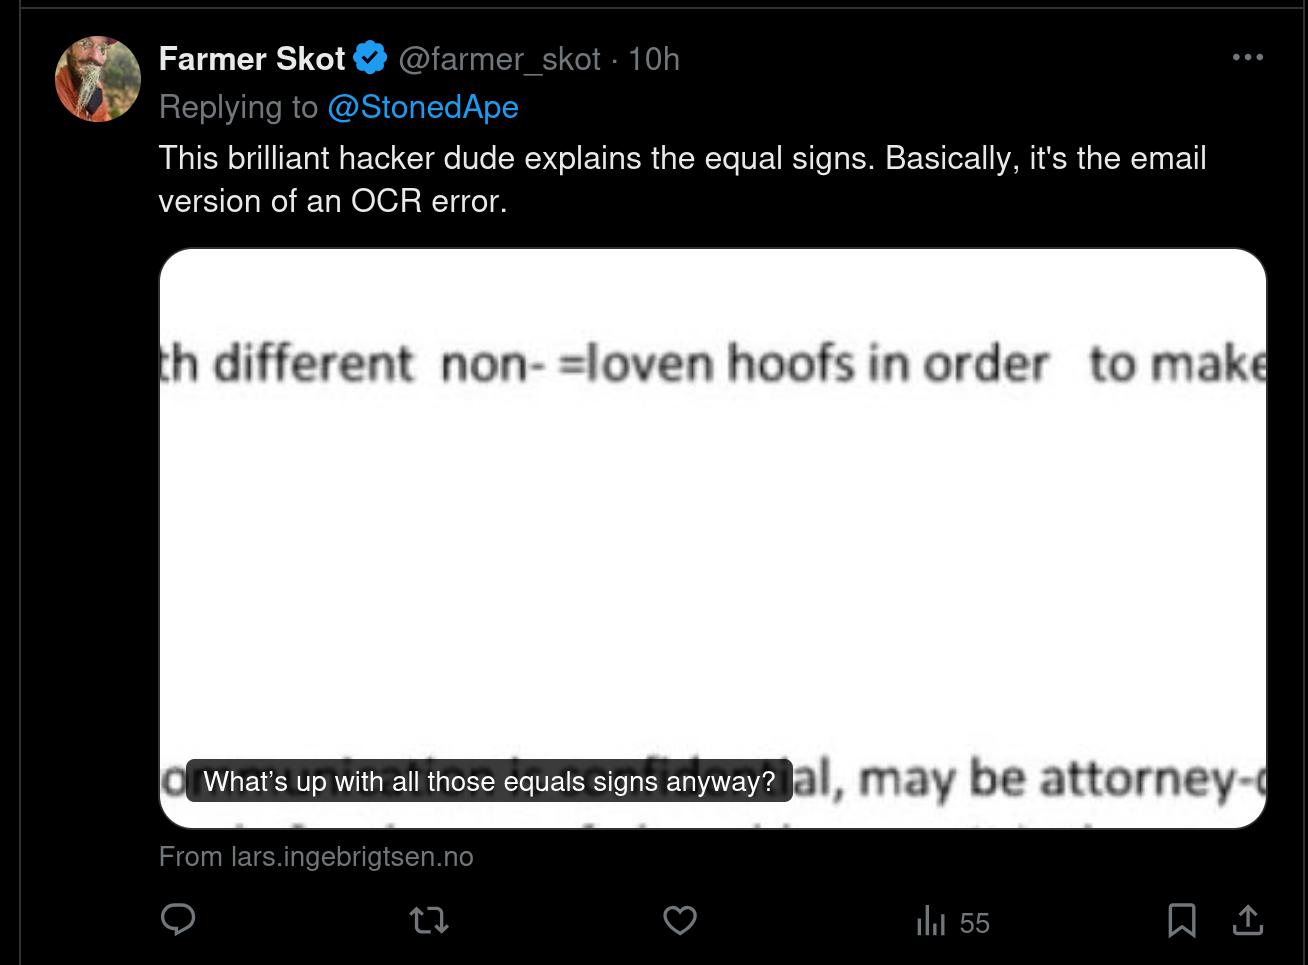Click the blue verified badge
The image size is (1308, 965).
click(371, 59)
